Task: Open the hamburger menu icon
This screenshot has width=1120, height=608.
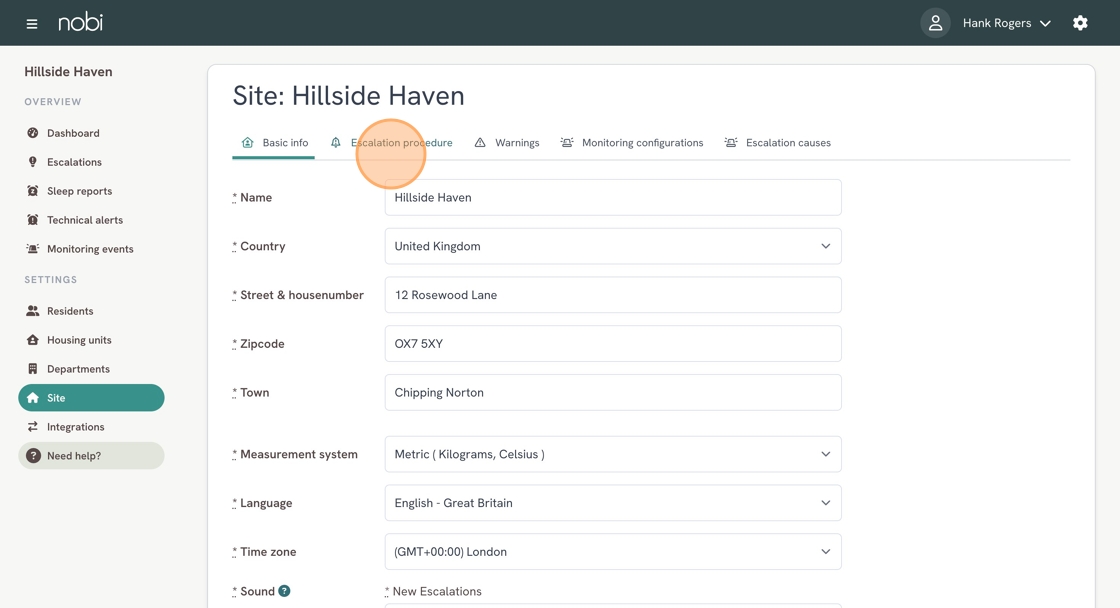Action: coord(32,23)
